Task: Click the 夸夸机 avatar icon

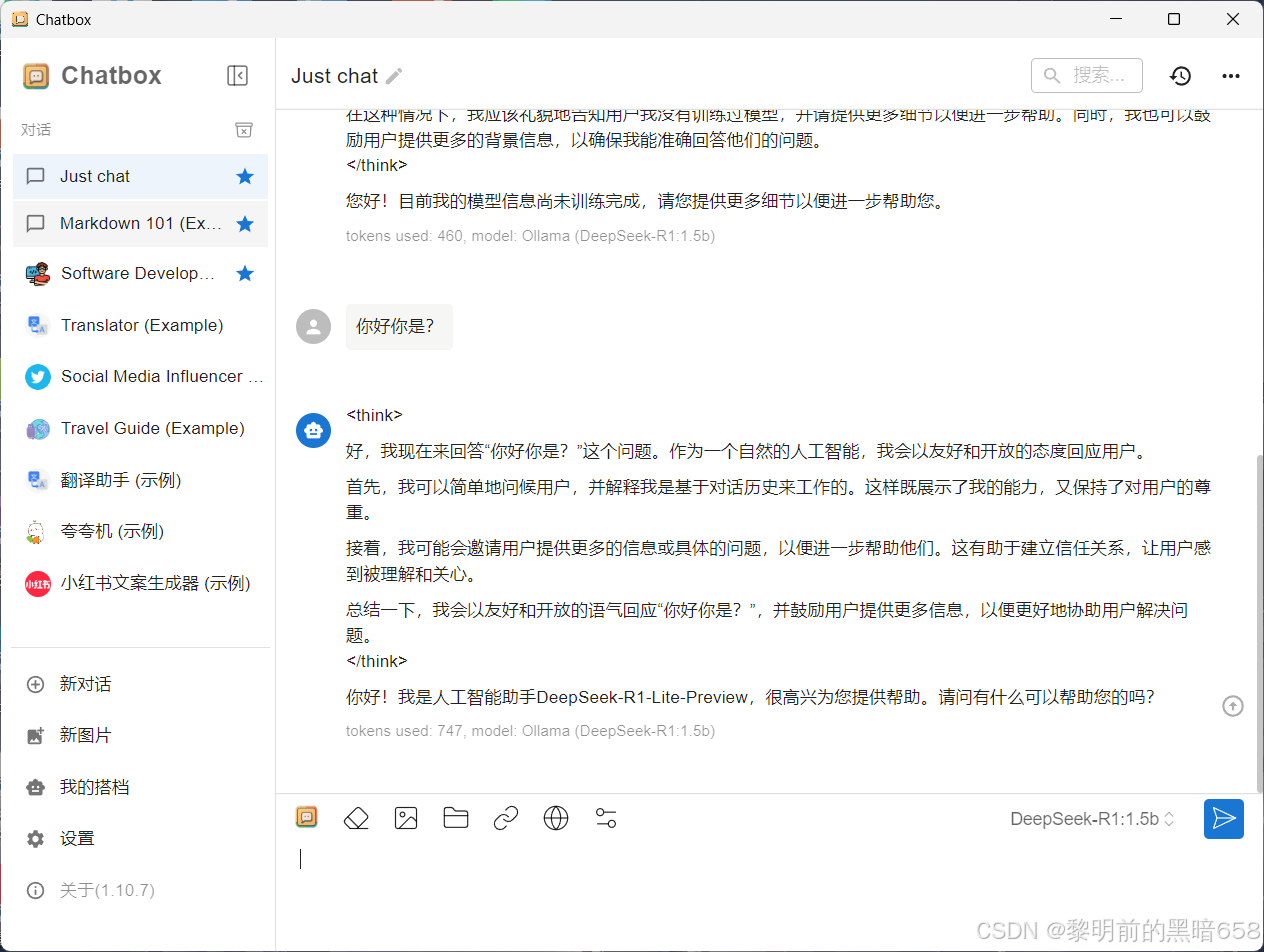Action: tap(37, 532)
